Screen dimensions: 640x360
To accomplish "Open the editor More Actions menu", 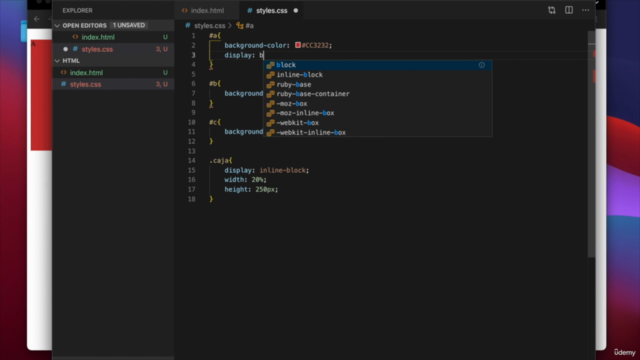I will (585, 10).
